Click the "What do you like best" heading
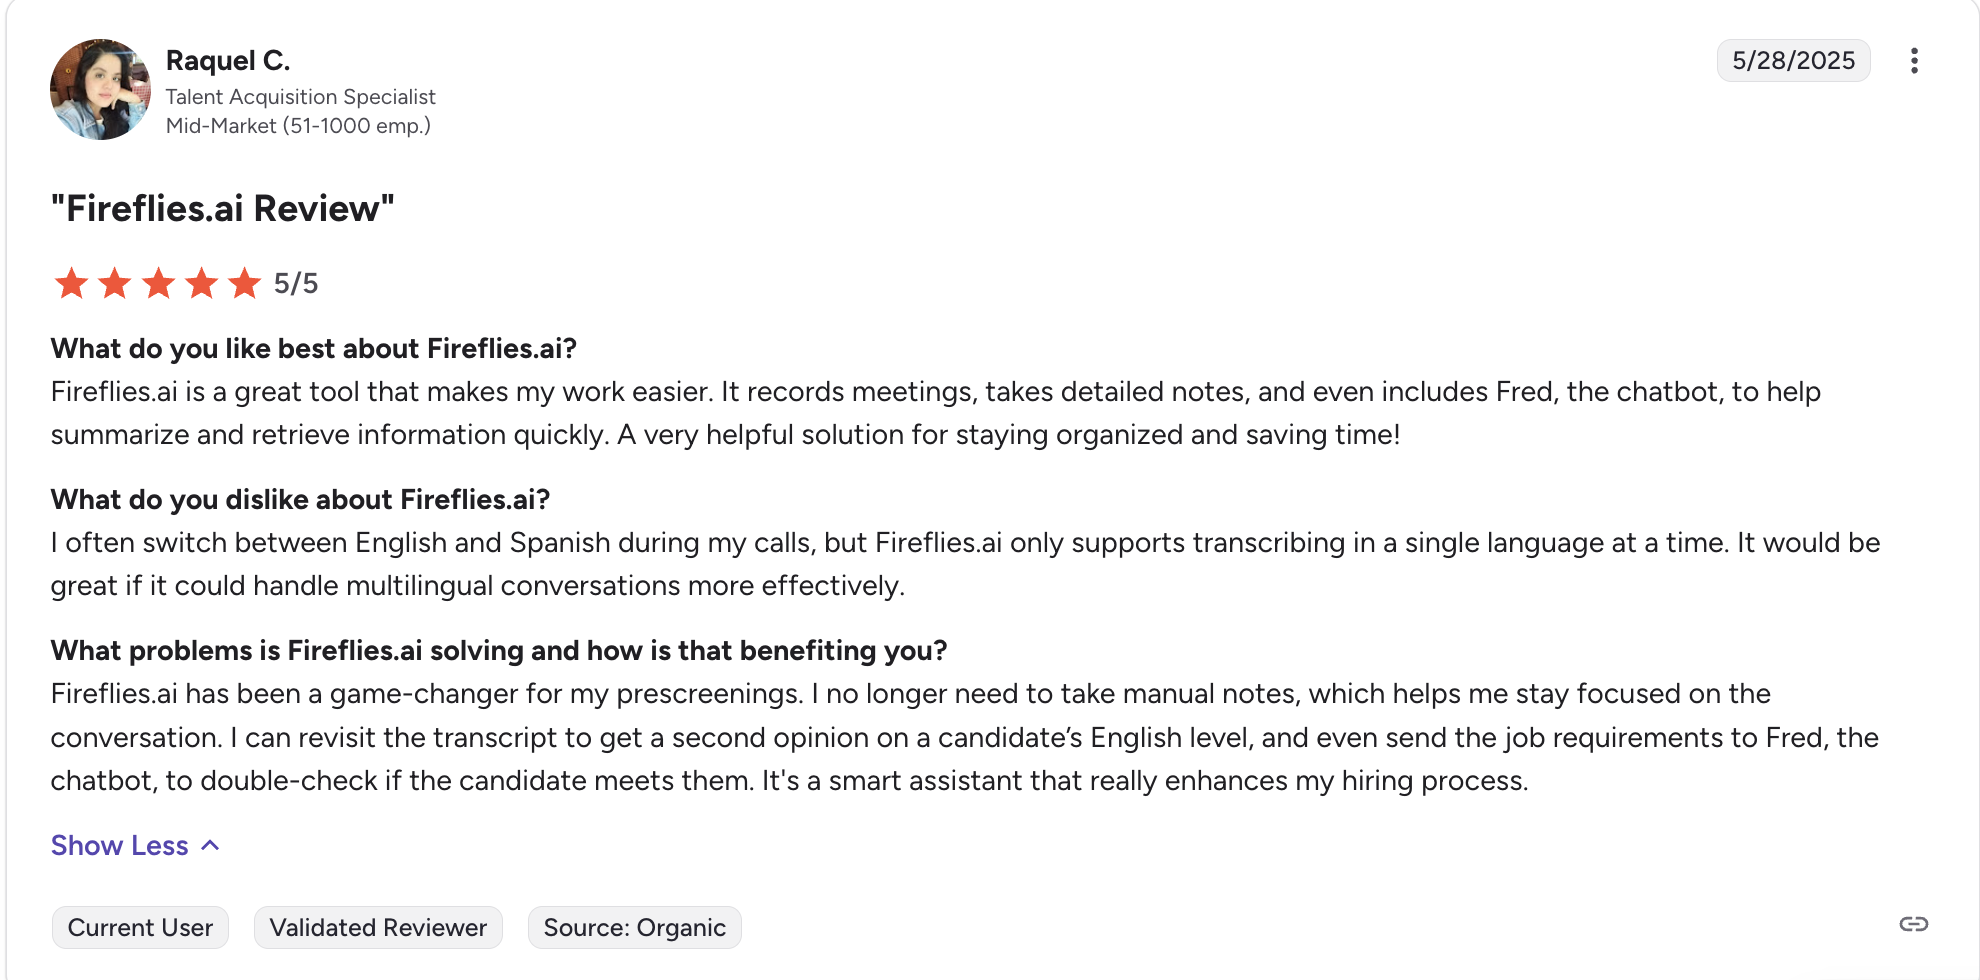Viewport: 1980px width, 980px height. [314, 349]
